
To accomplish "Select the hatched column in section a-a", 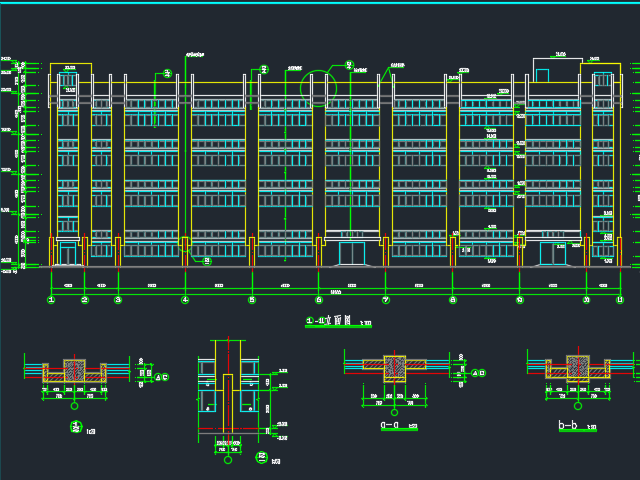I will [x=394, y=368].
